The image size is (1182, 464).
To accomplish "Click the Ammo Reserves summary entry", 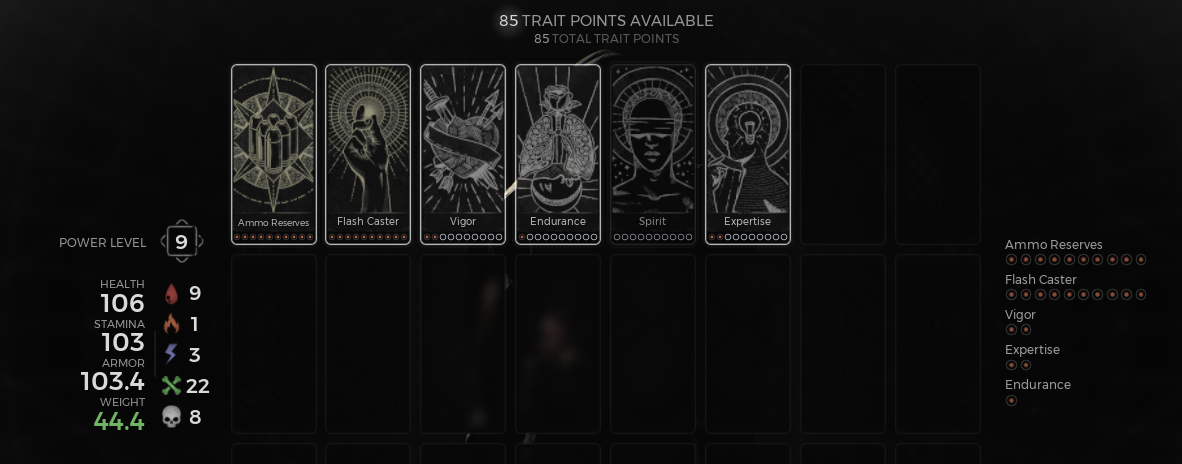I will point(1076,252).
